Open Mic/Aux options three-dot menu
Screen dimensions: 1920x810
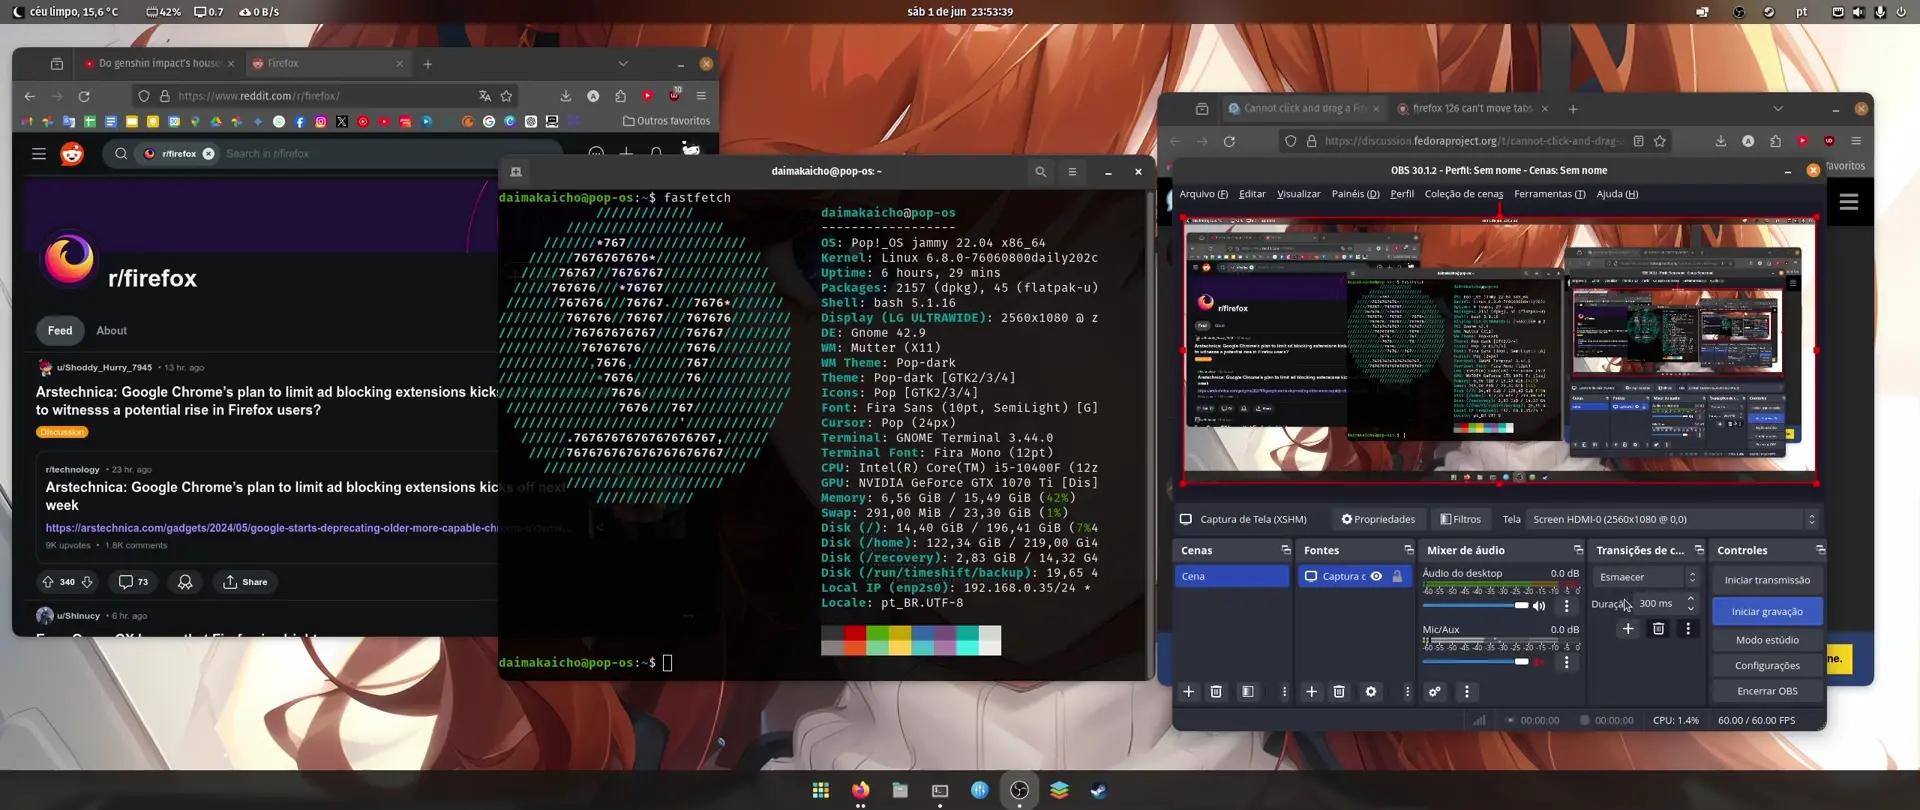pyautogui.click(x=1567, y=662)
